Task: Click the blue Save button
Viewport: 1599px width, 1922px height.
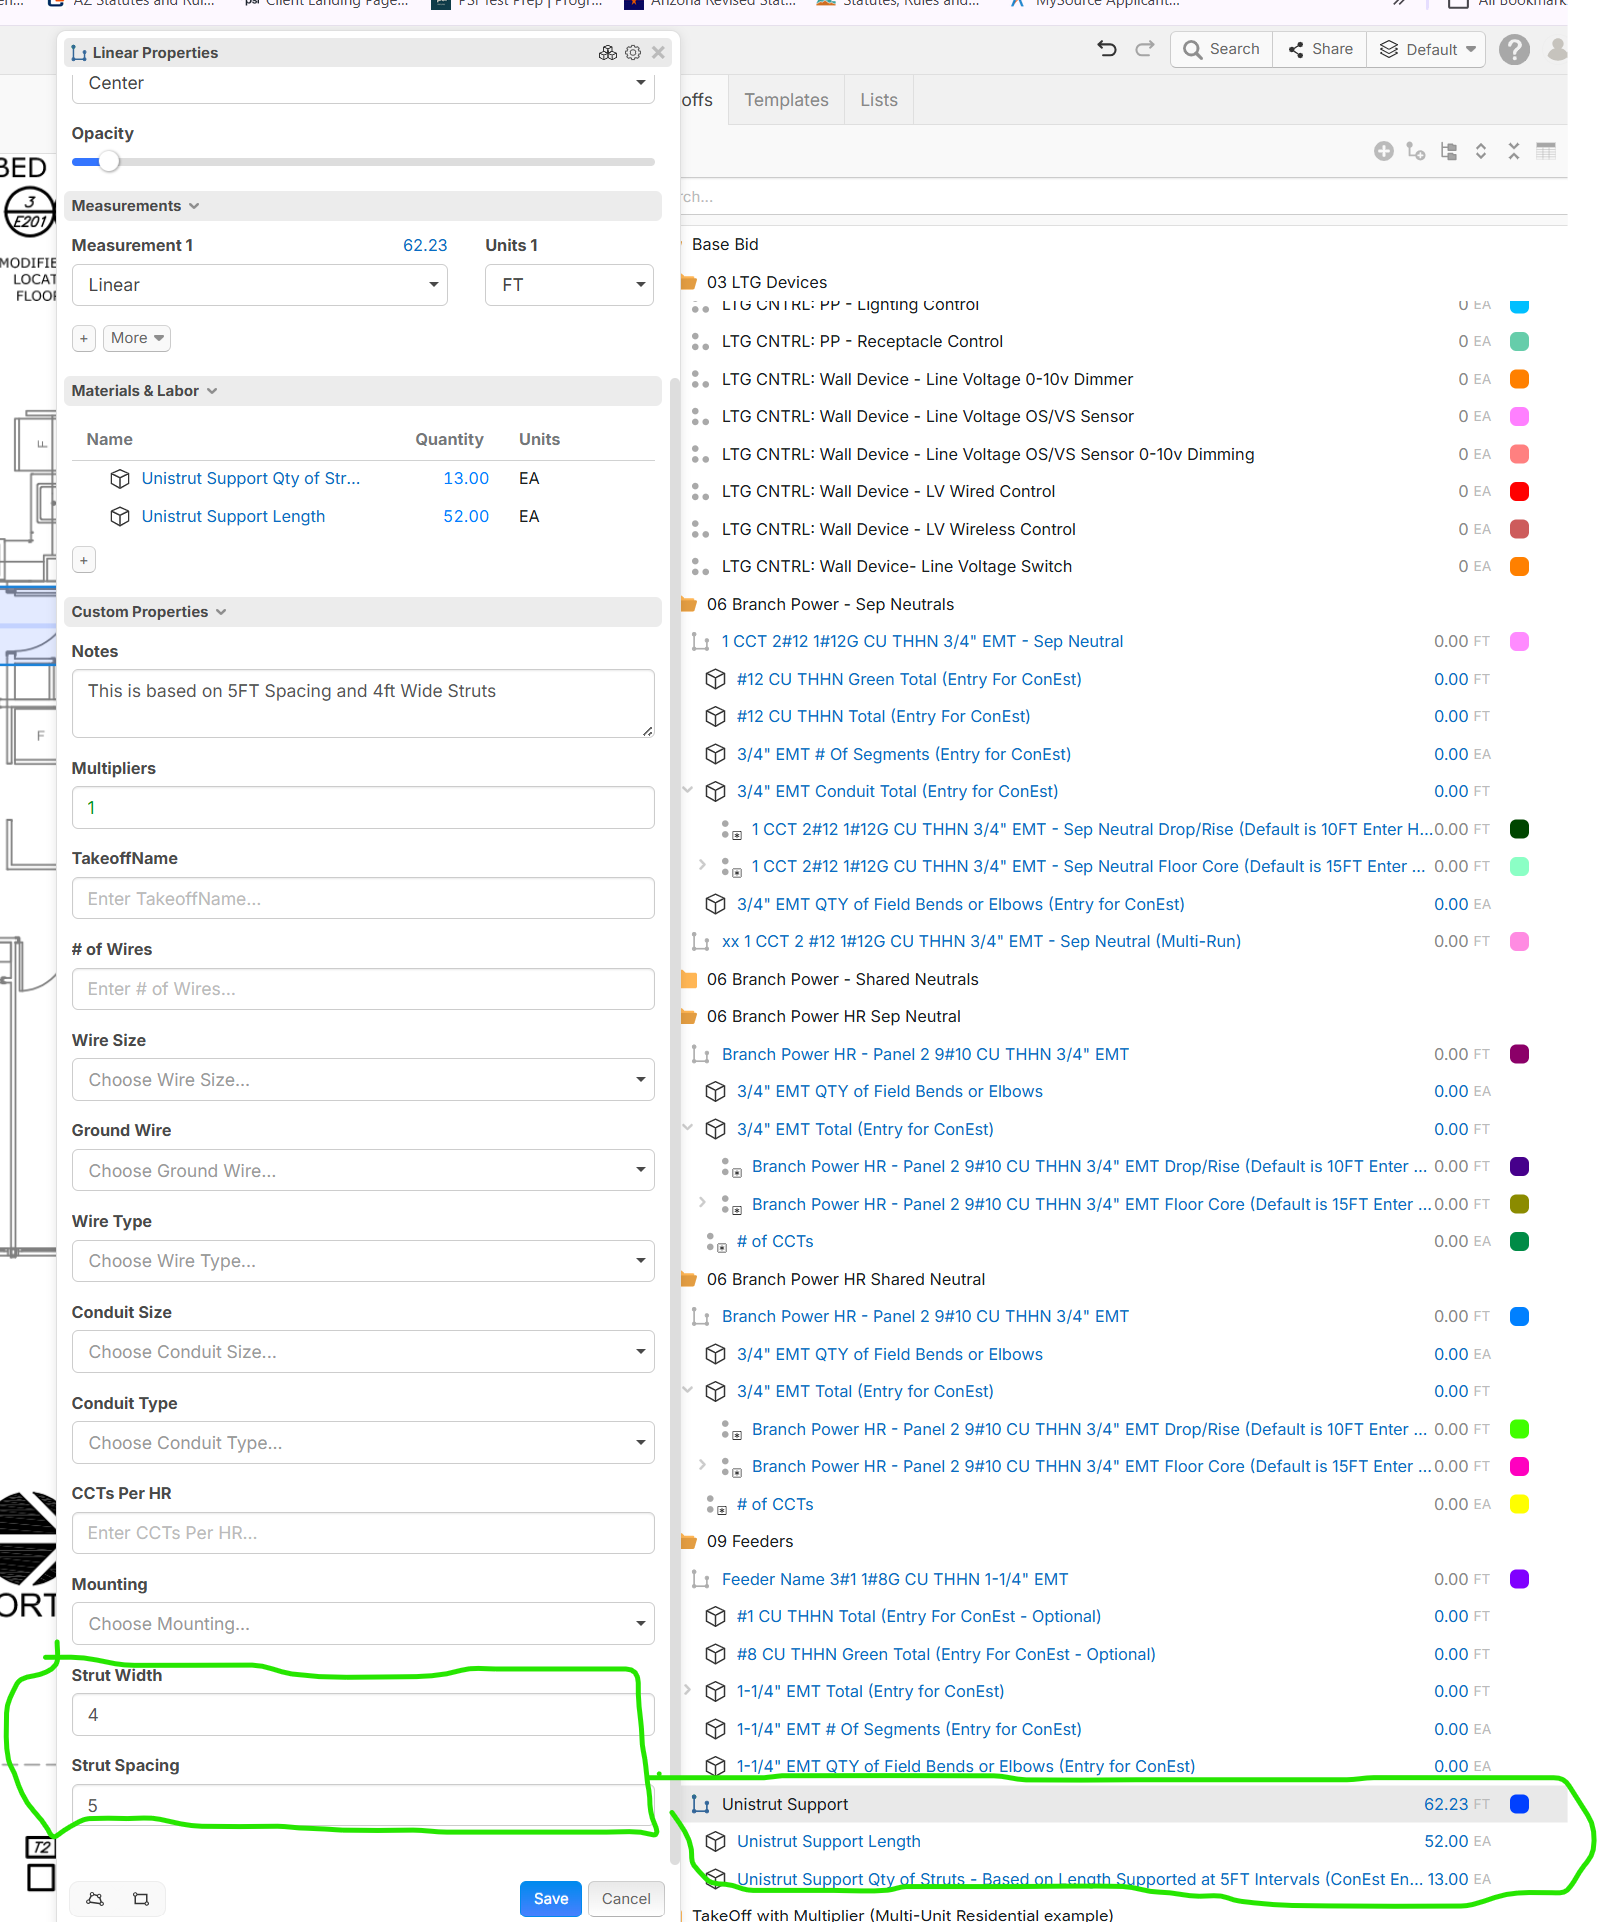Action: coord(550,1899)
